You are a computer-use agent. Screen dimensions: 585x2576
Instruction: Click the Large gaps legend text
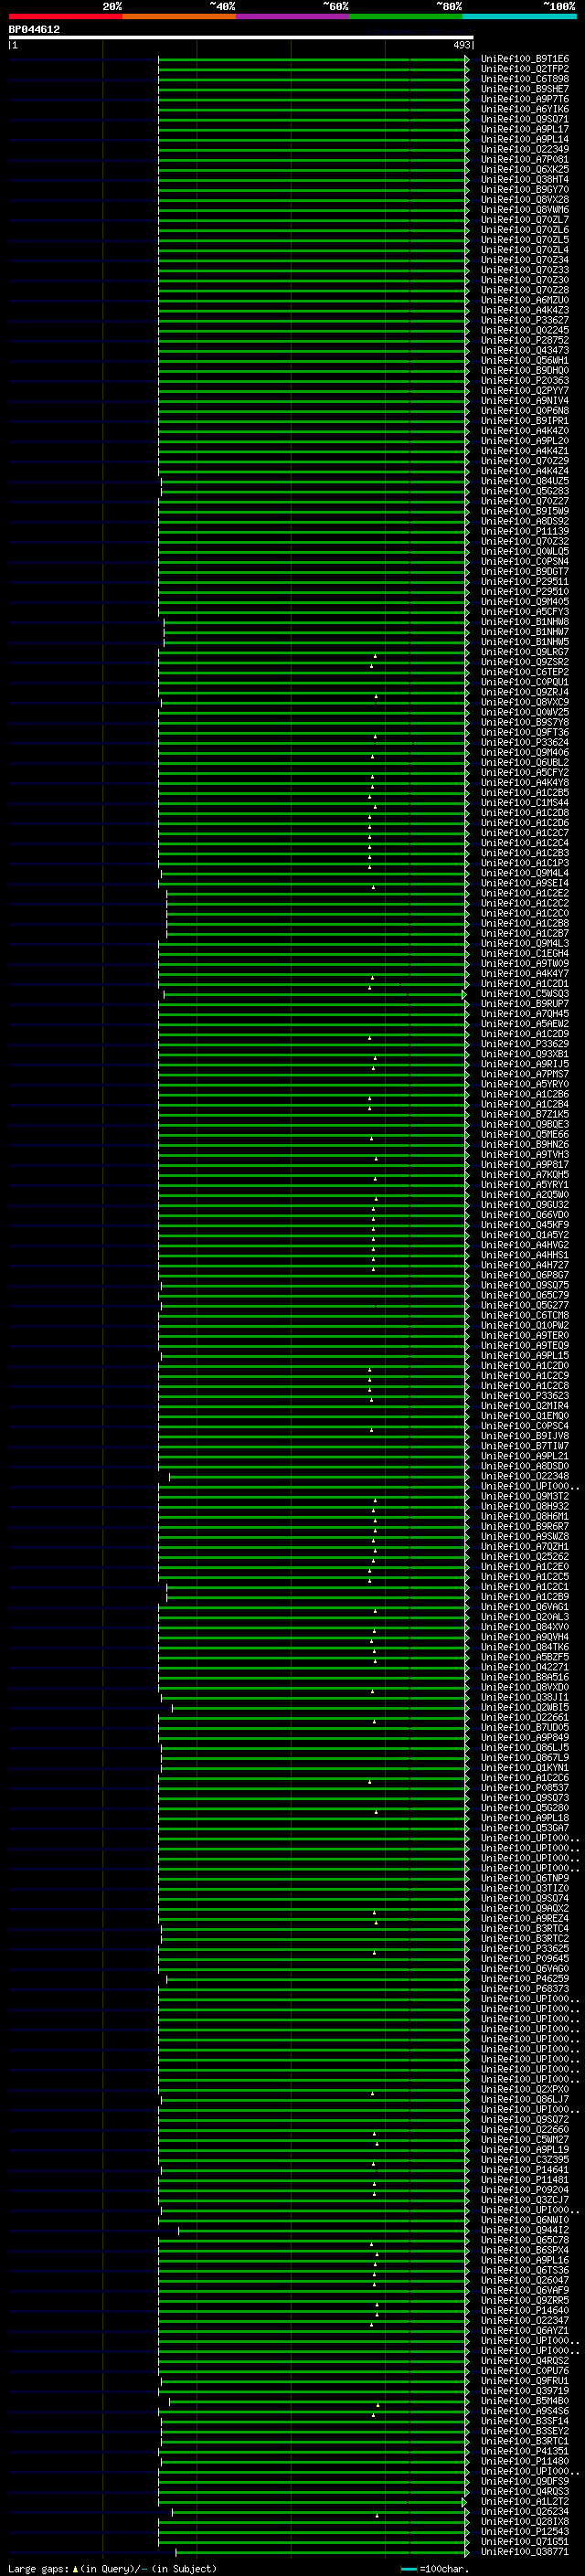click(38, 2569)
